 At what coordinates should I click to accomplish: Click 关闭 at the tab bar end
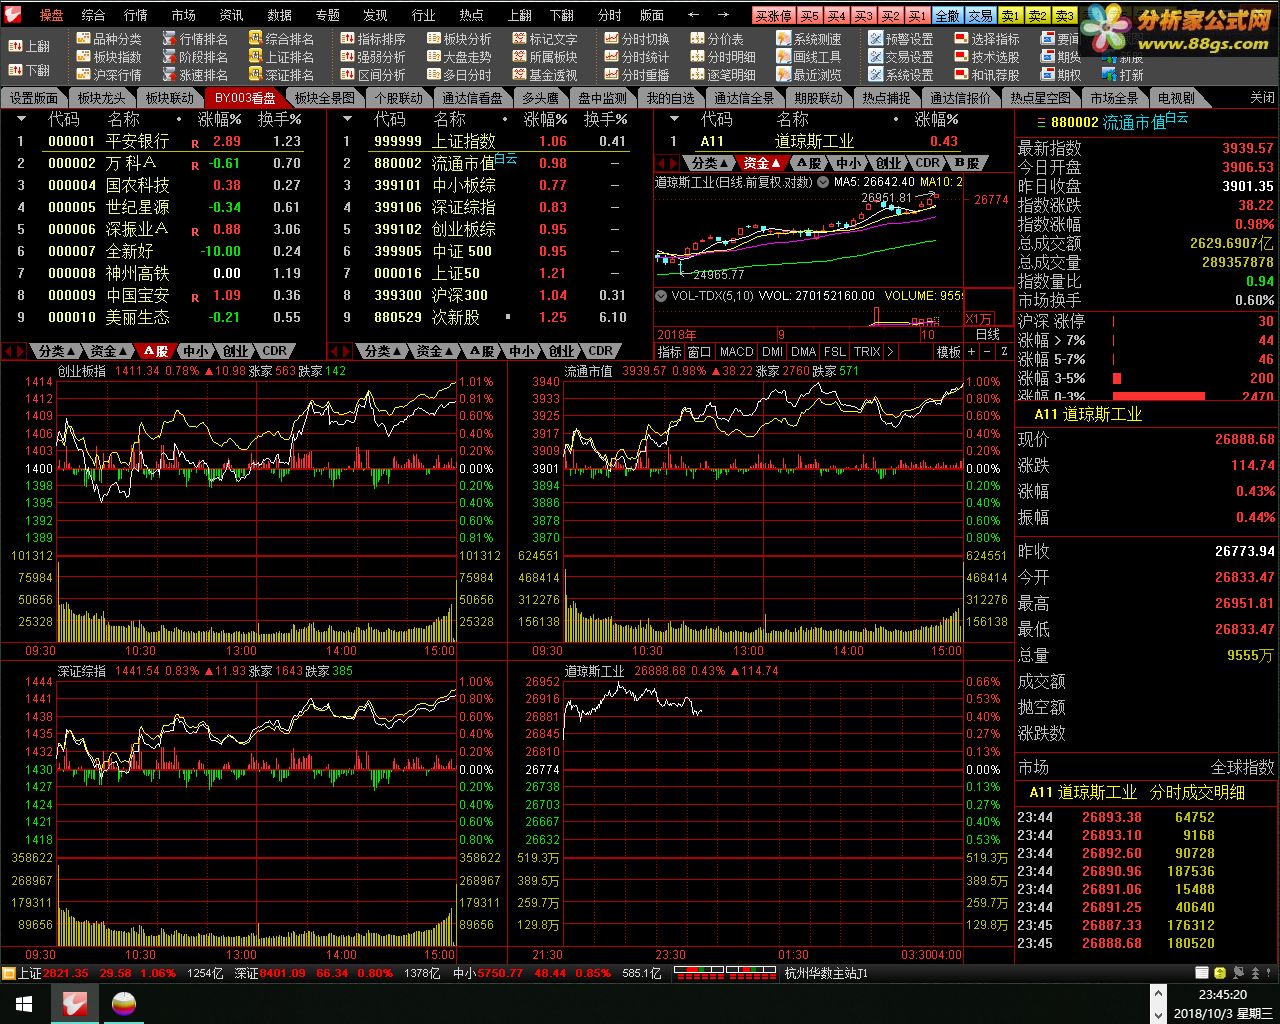pos(1262,98)
